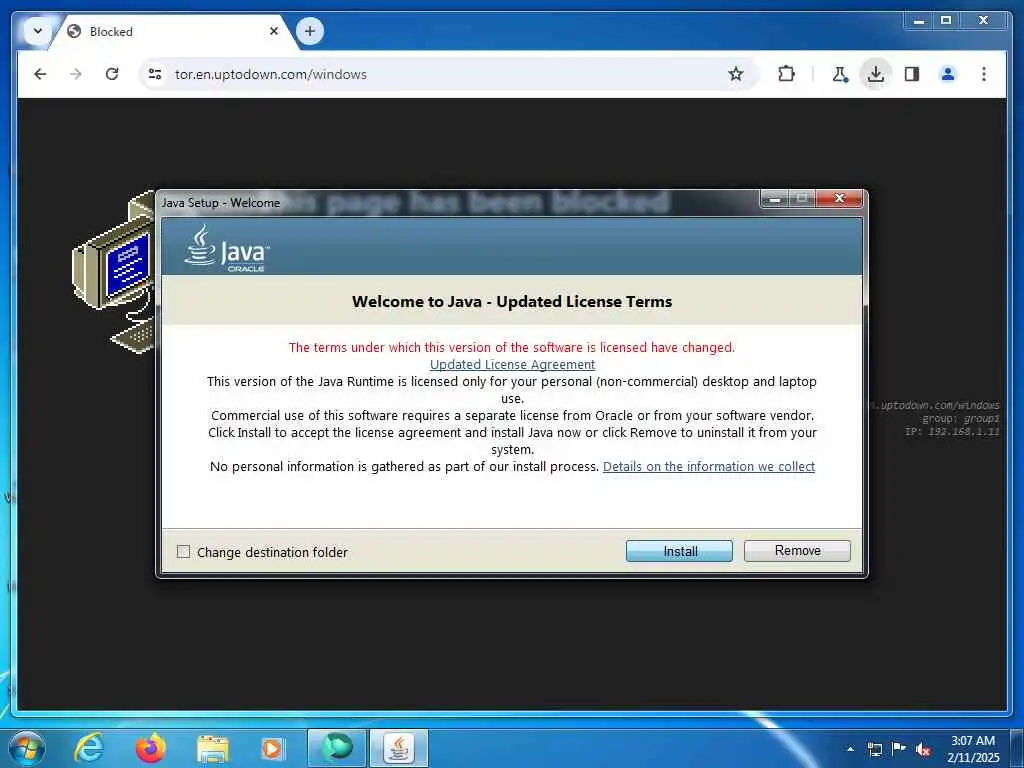Image resolution: width=1024 pixels, height=768 pixels.
Task: Open the clock showing 3:07 AM
Action: pyautogui.click(x=973, y=749)
